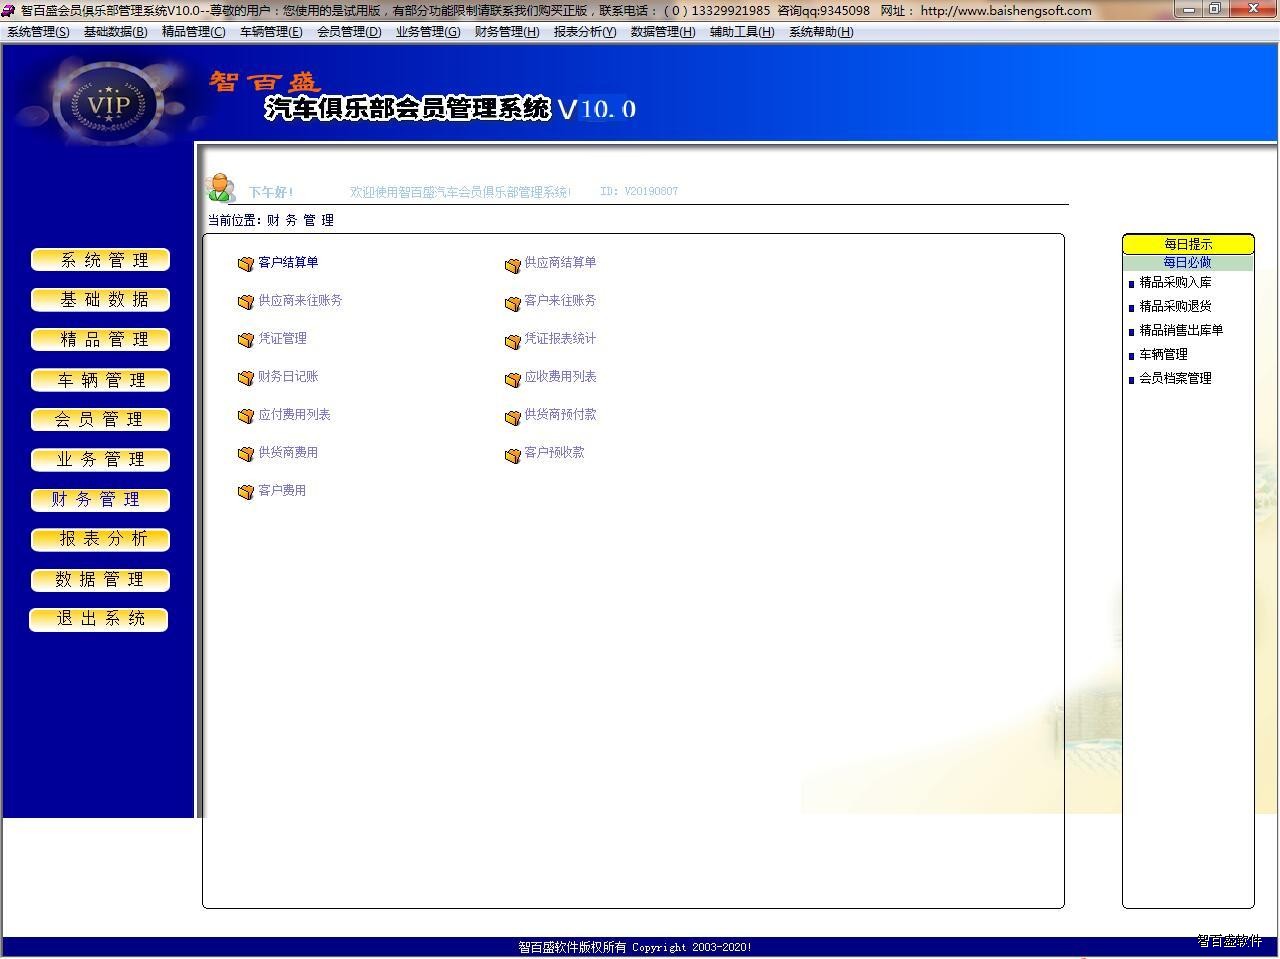Click the 应收费用列表 package icon
Screen dimensions: 1280x959
513,378
